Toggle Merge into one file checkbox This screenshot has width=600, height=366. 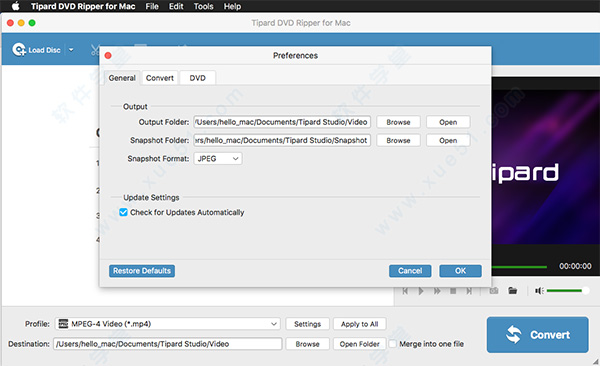pyautogui.click(x=393, y=344)
